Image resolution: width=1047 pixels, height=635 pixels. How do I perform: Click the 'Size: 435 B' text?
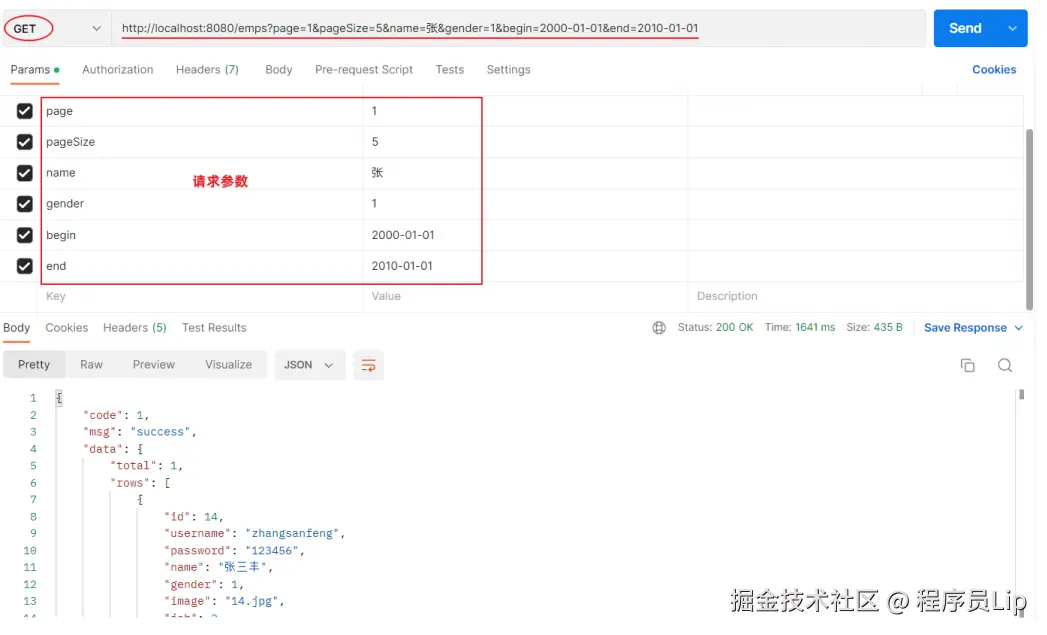[874, 328]
